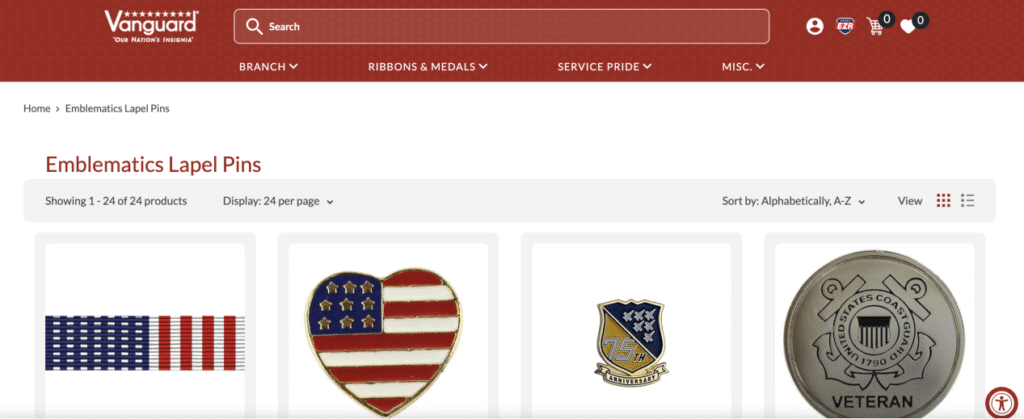Open the wishlist heart icon
The height and width of the screenshot is (419, 1024).
(908, 27)
